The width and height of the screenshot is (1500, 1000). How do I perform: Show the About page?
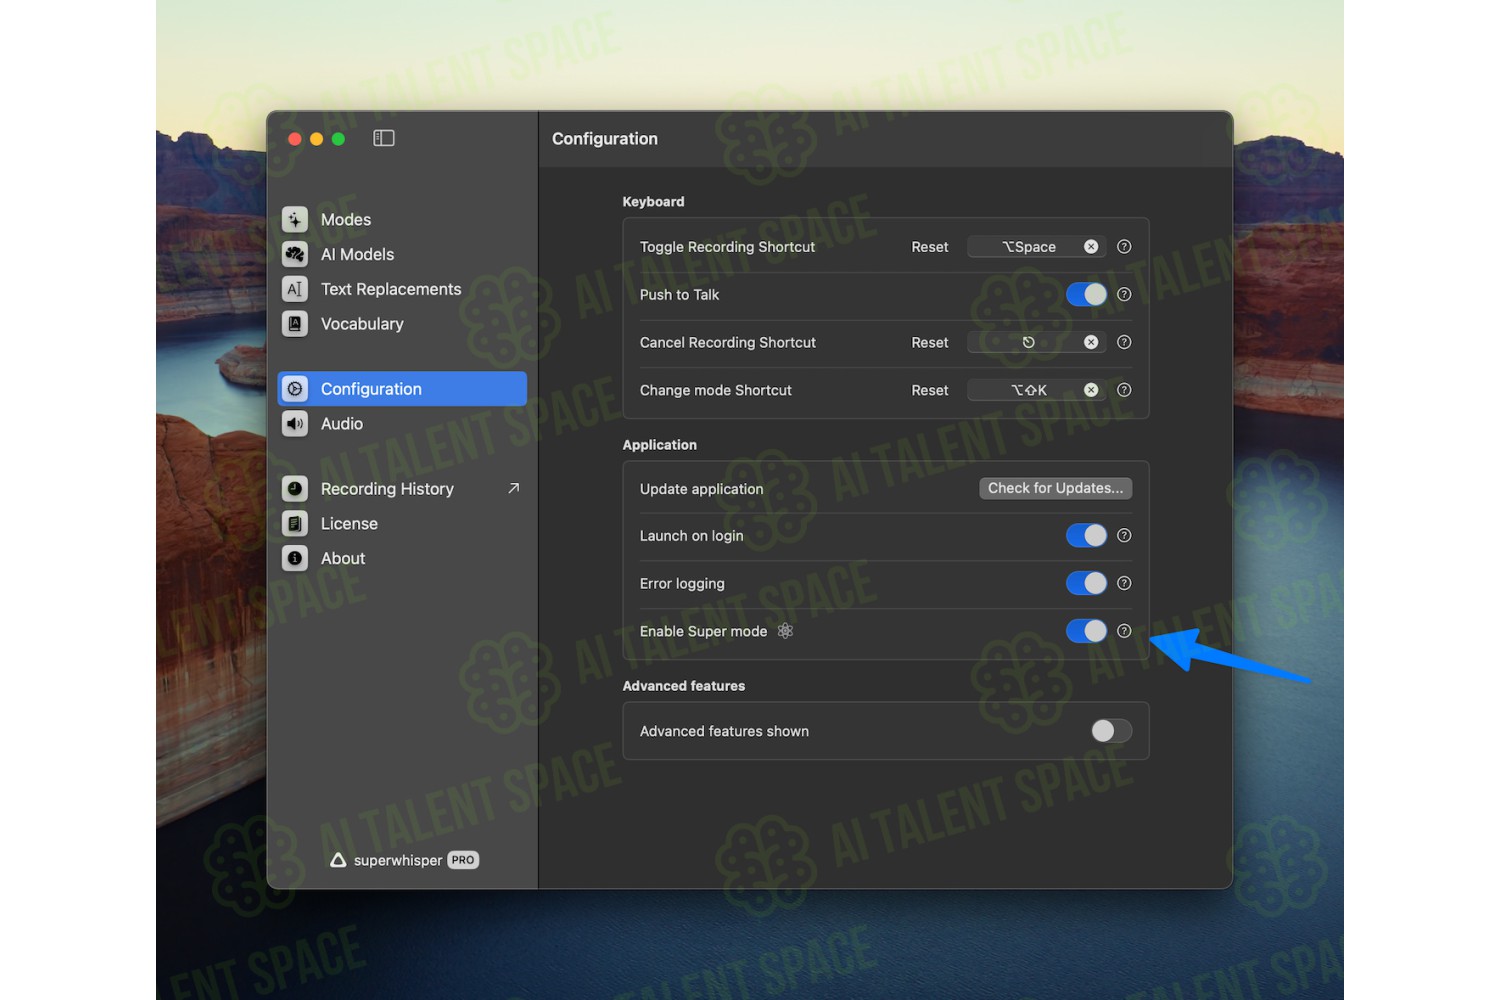402,559
